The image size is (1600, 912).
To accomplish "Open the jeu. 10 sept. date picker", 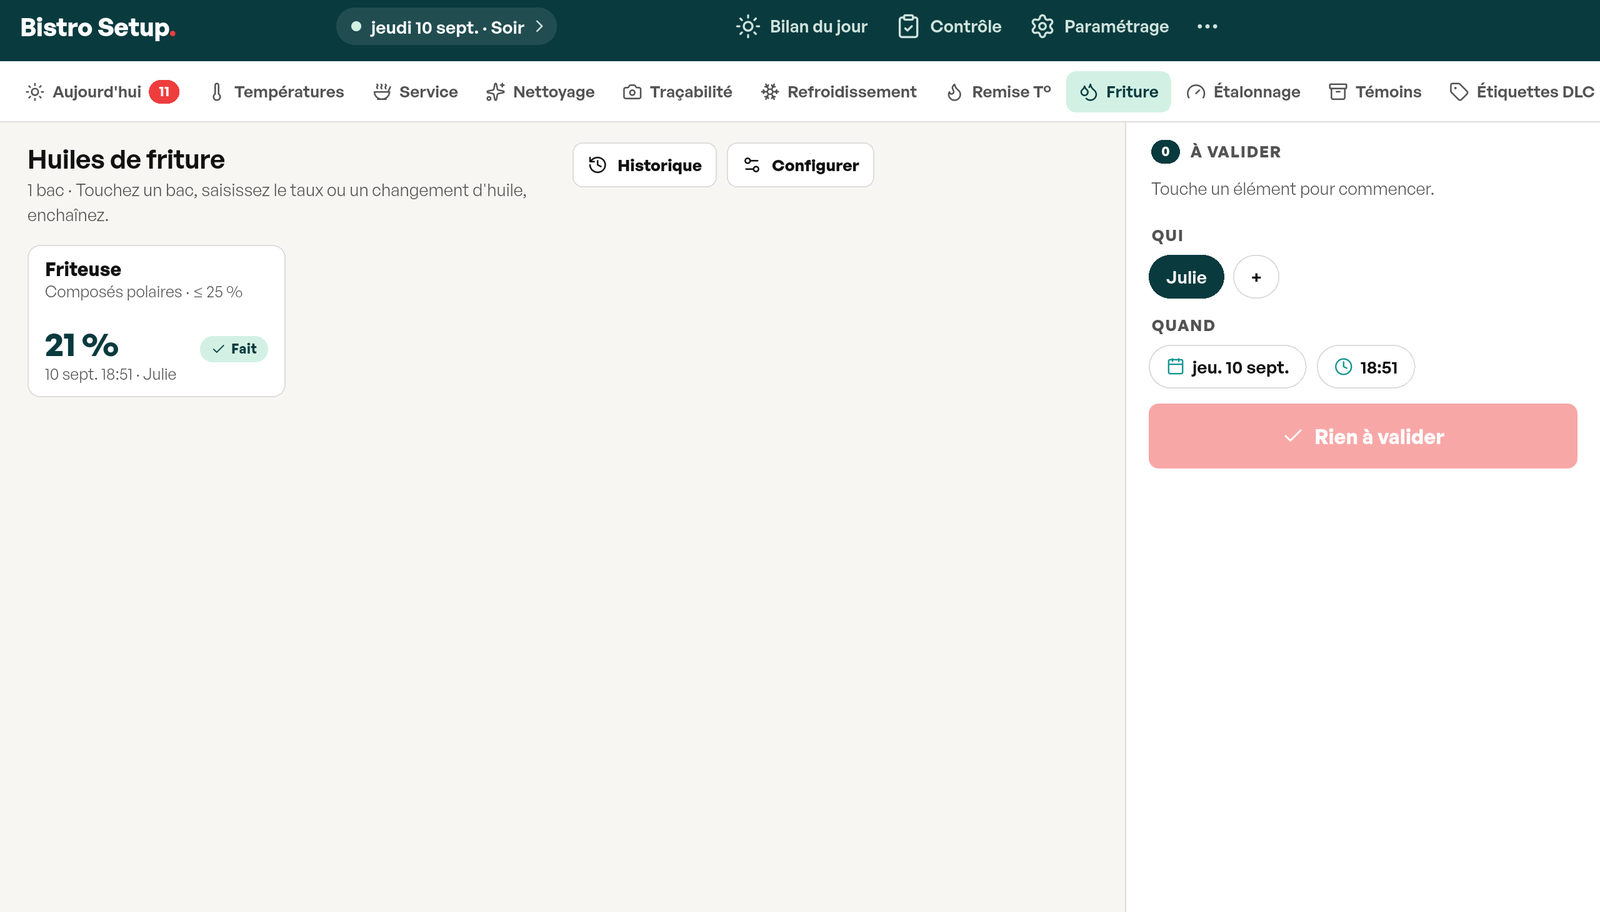I will [1227, 367].
